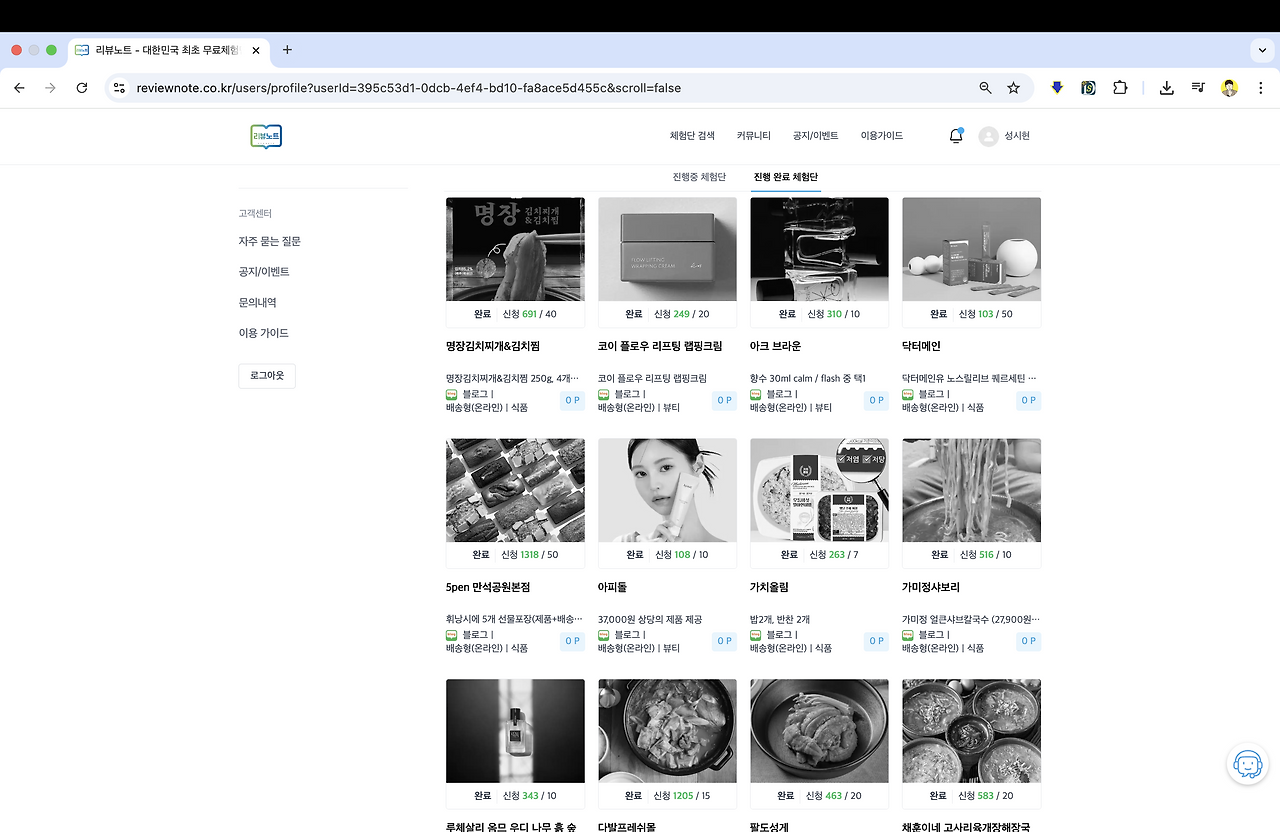Screen dimensions: 1280x832
Task: Open the chat support bubble
Action: (x=1247, y=765)
